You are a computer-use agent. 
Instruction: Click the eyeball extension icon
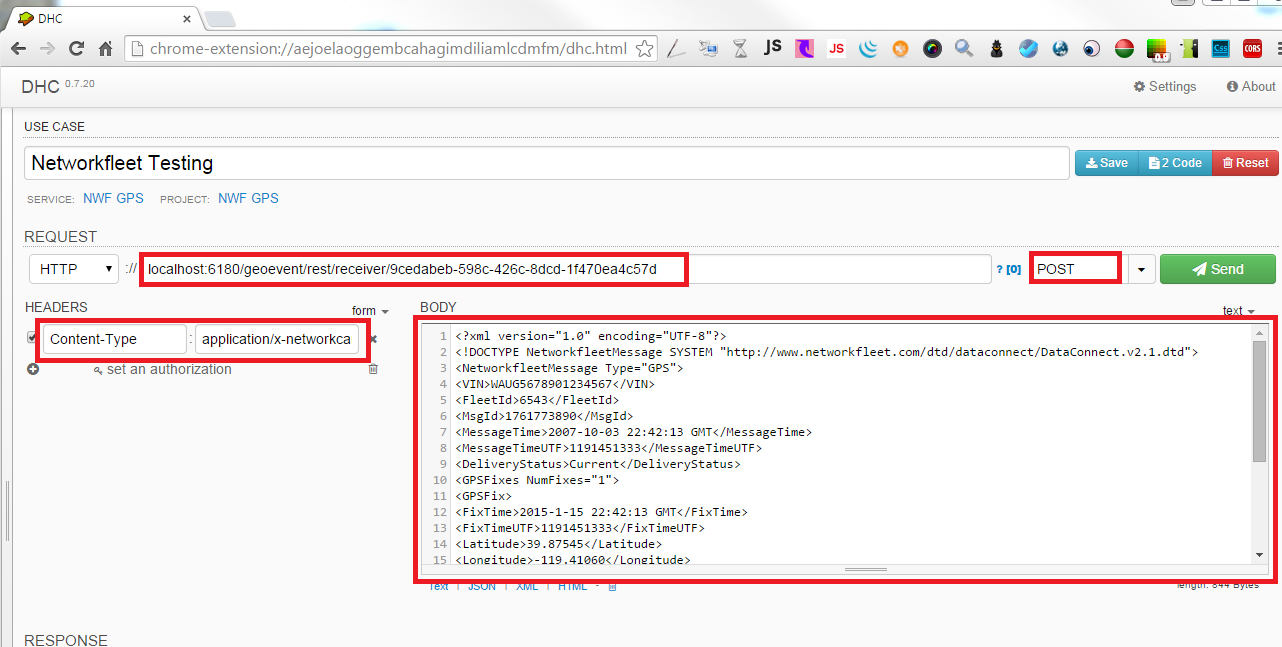[x=1092, y=48]
